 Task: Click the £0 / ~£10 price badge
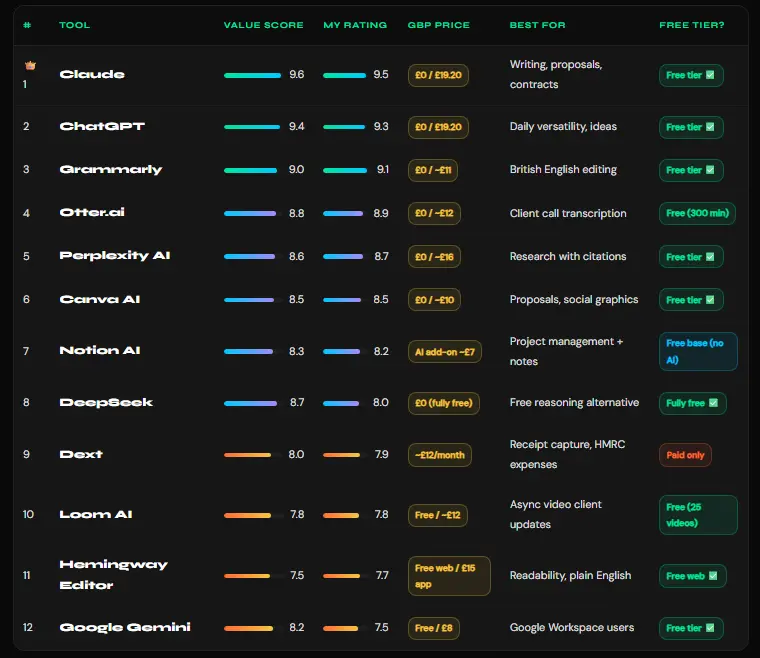coord(434,300)
